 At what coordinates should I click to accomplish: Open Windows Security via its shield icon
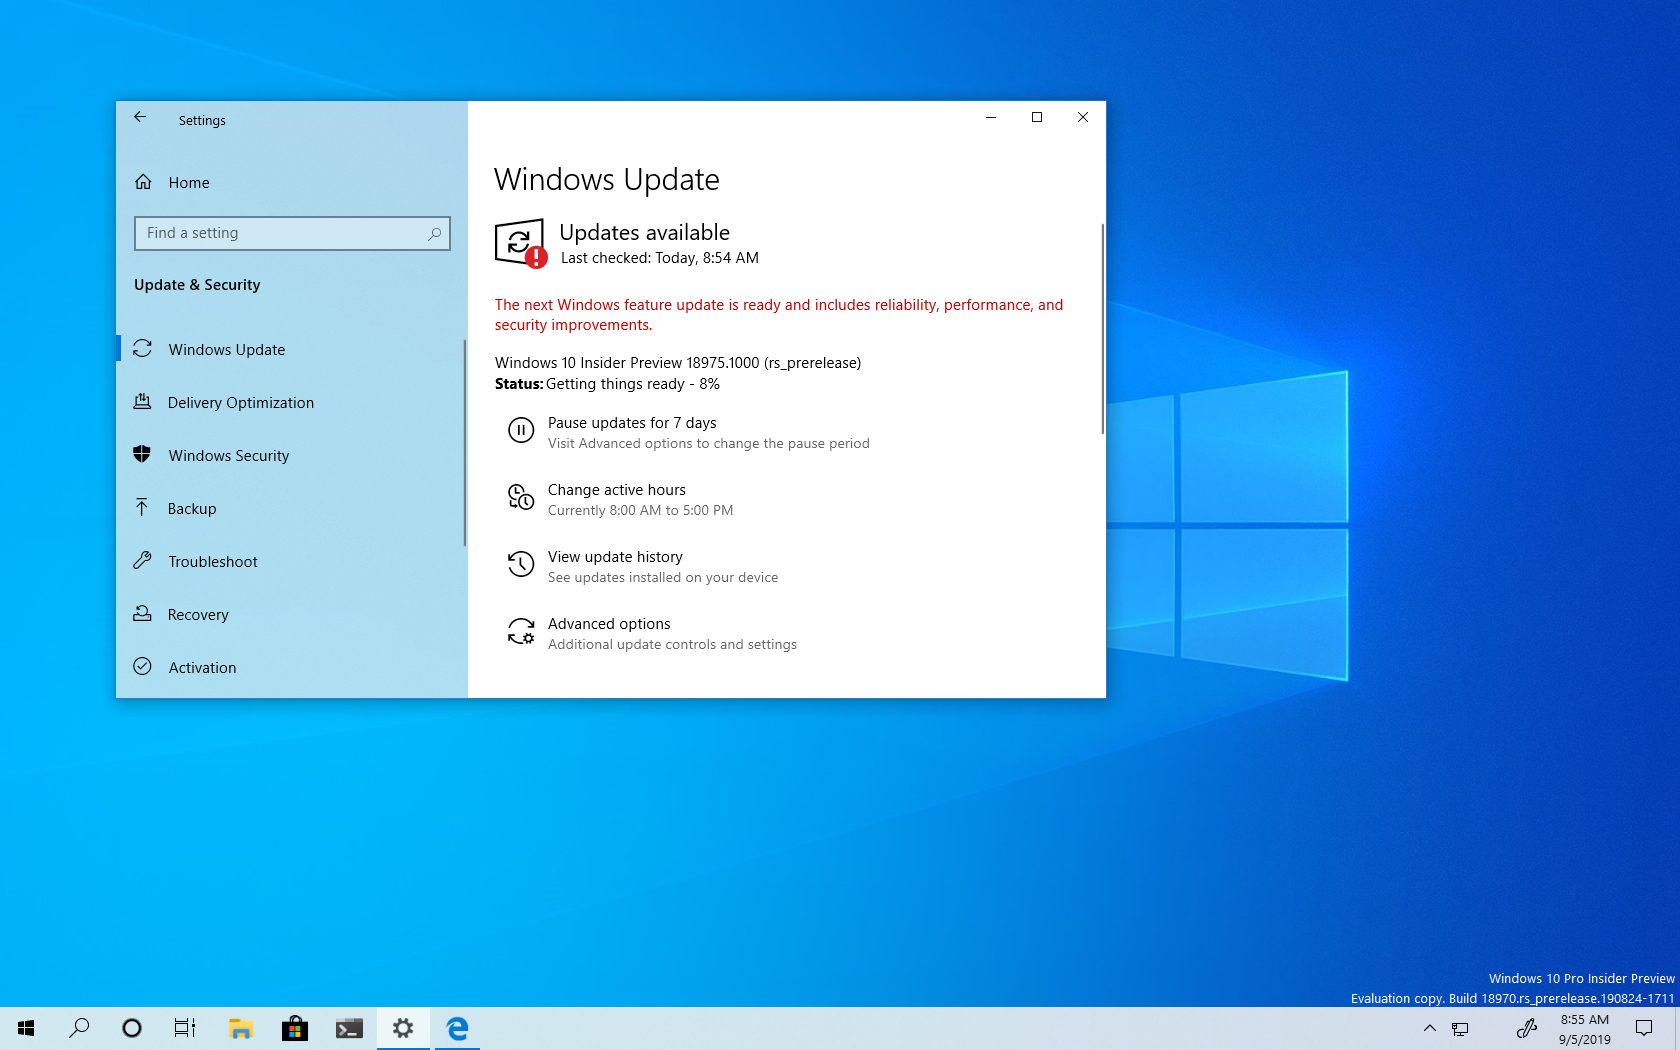click(143, 455)
